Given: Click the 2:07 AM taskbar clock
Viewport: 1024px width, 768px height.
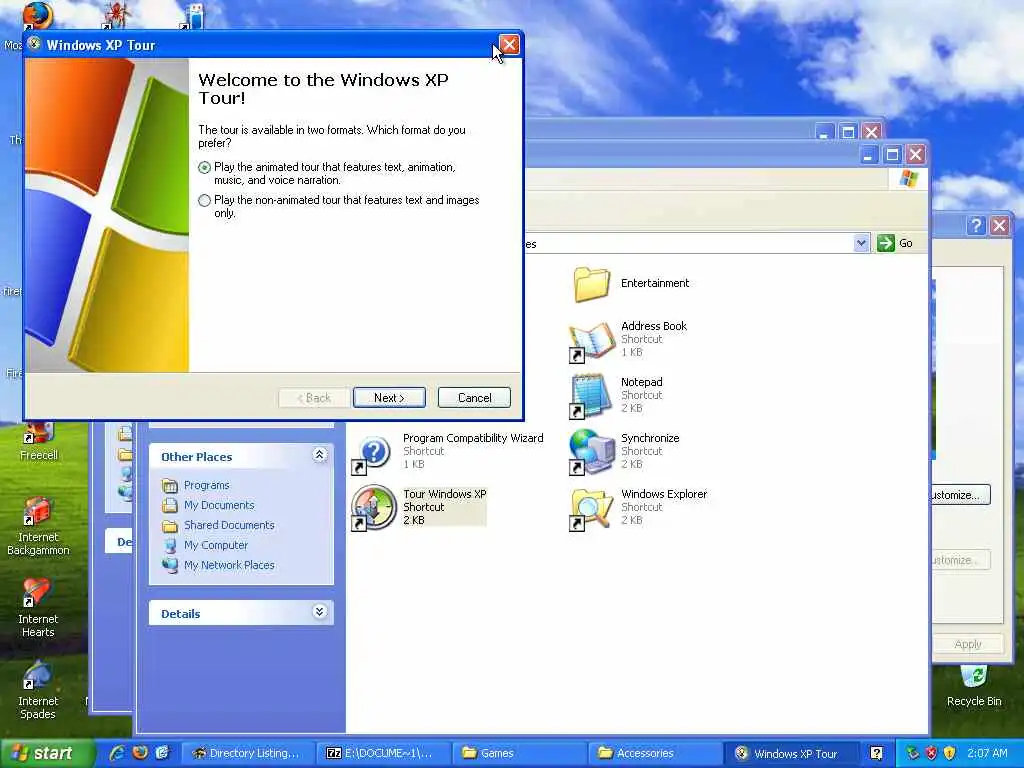Looking at the screenshot, I should coord(987,753).
